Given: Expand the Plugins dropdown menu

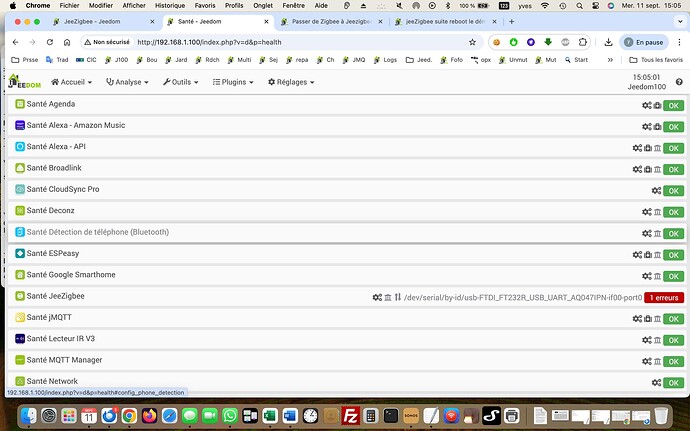Looking at the screenshot, I should (233, 82).
